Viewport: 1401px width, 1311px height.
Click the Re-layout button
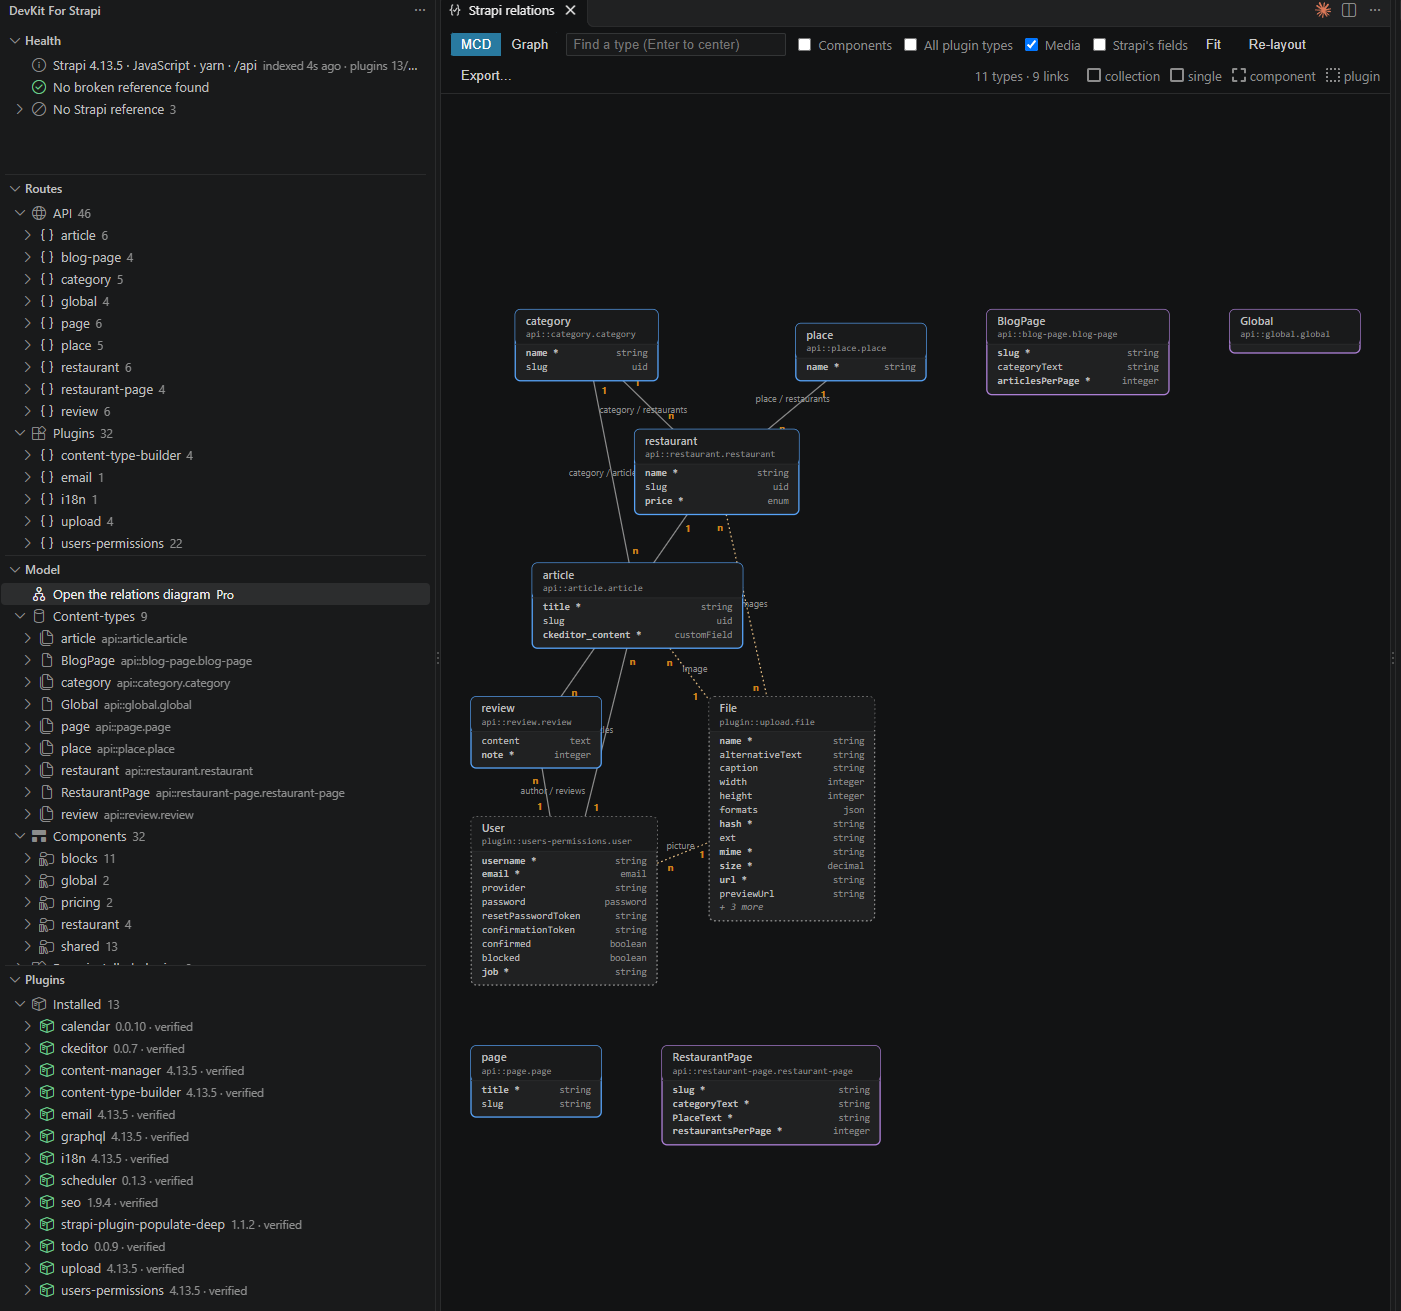tap(1277, 44)
